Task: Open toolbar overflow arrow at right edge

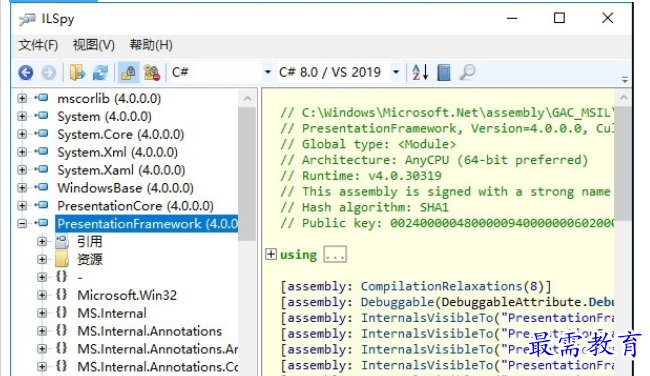Action: coord(625,79)
